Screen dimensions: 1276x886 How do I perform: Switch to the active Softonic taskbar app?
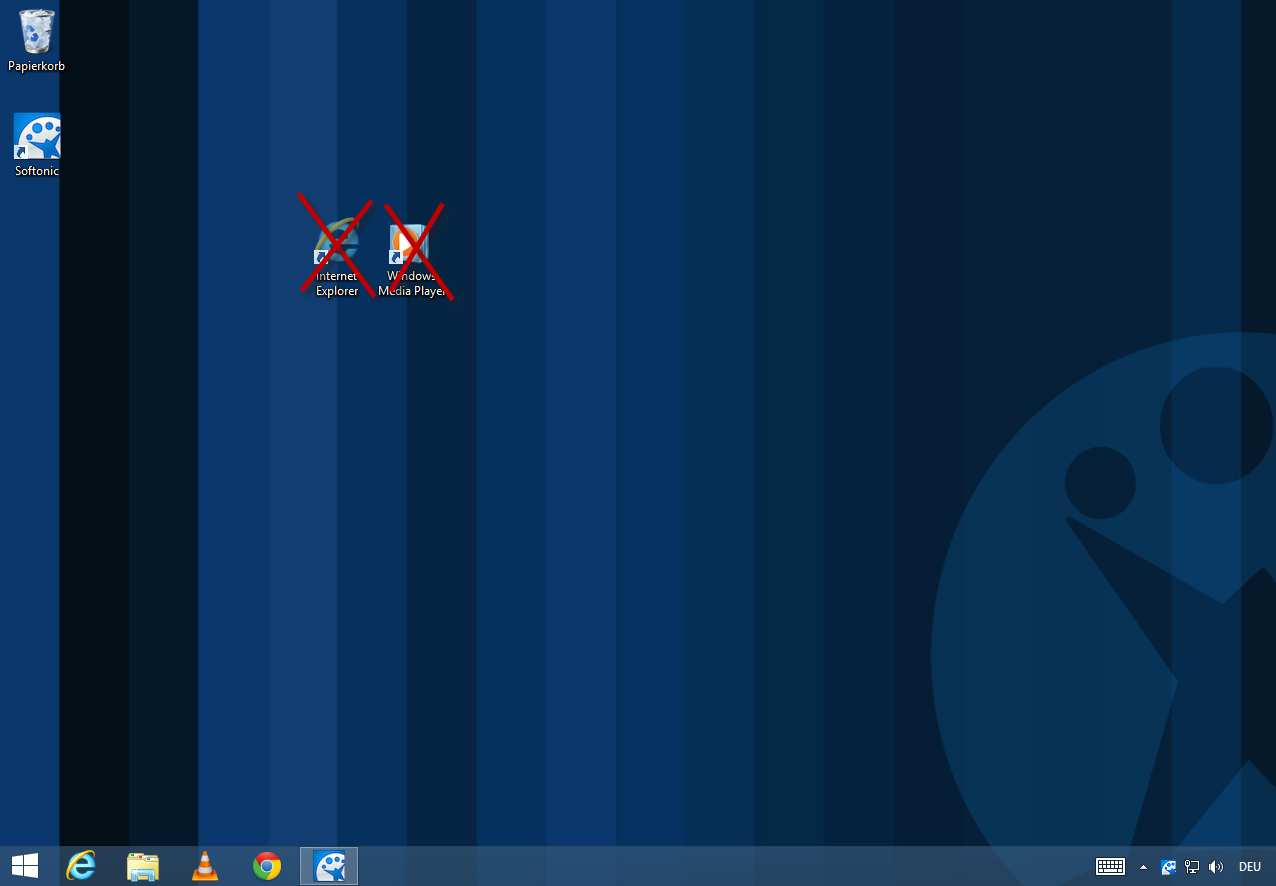329,866
